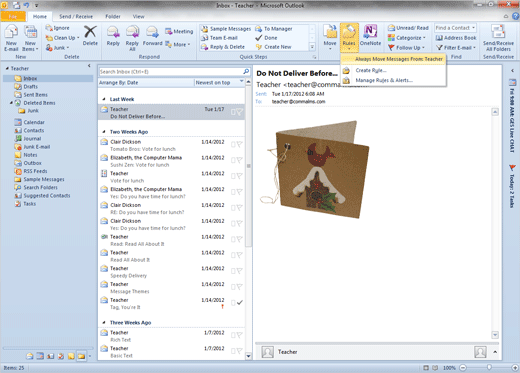This screenshot has width=520, height=373.
Task: Click the search magnifier in Search Inbox
Action: click(x=246, y=71)
